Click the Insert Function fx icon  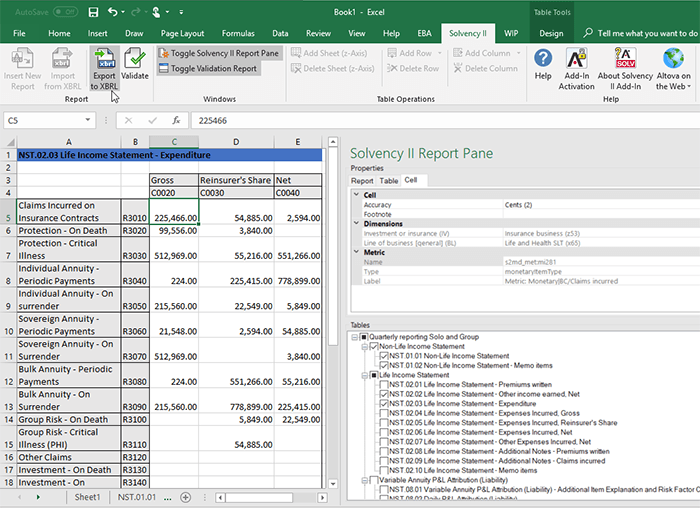(176, 120)
